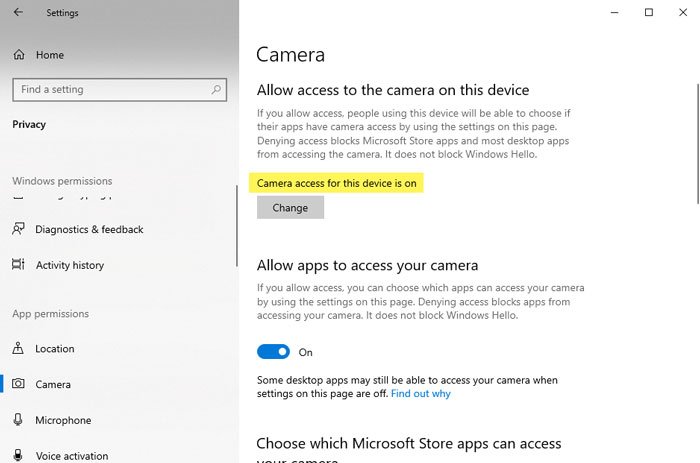This screenshot has width=700, height=463.
Task: Click the Activity history icon
Action: pos(18,265)
